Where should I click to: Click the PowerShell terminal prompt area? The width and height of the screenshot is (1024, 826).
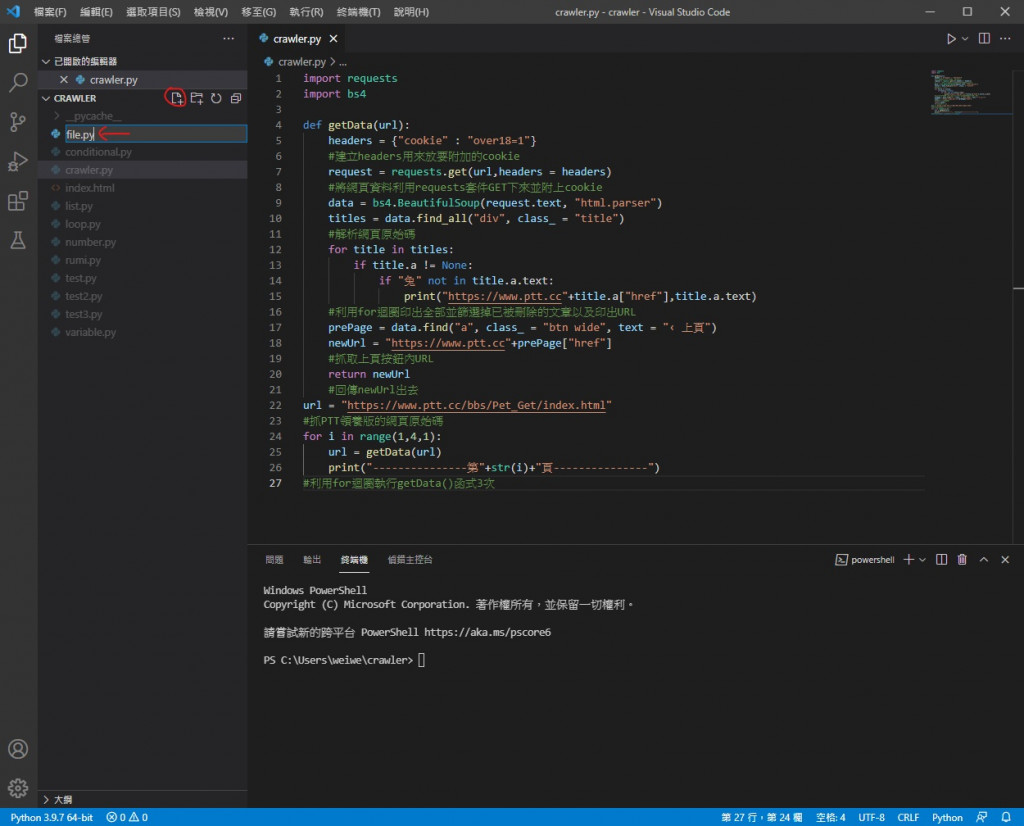click(x=344, y=660)
